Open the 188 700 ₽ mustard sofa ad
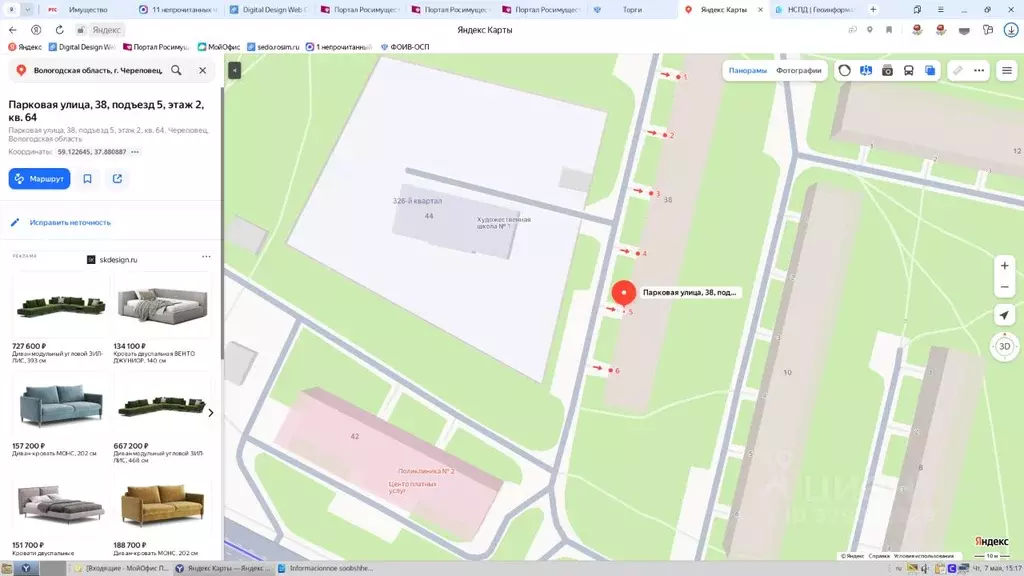This screenshot has width=1024, height=576. pos(162,516)
